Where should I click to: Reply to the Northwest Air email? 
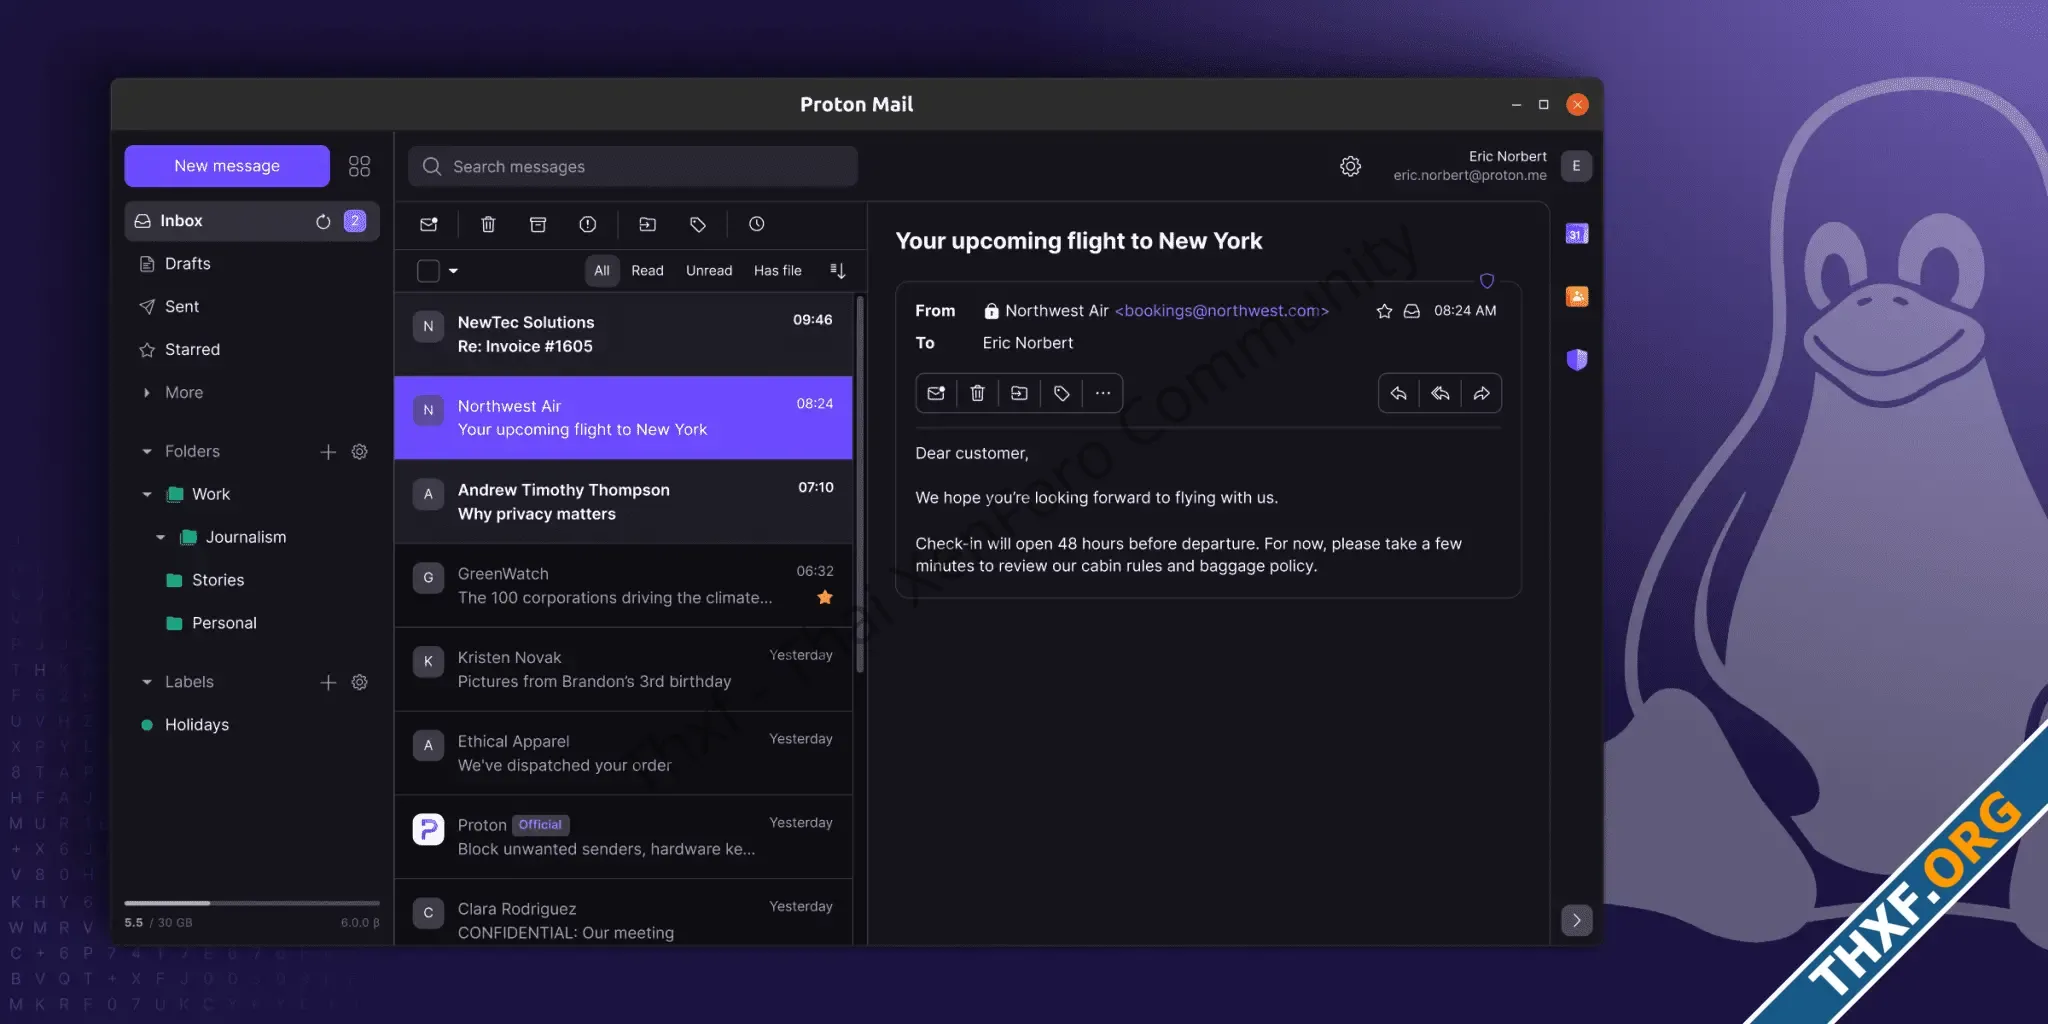click(x=1399, y=393)
